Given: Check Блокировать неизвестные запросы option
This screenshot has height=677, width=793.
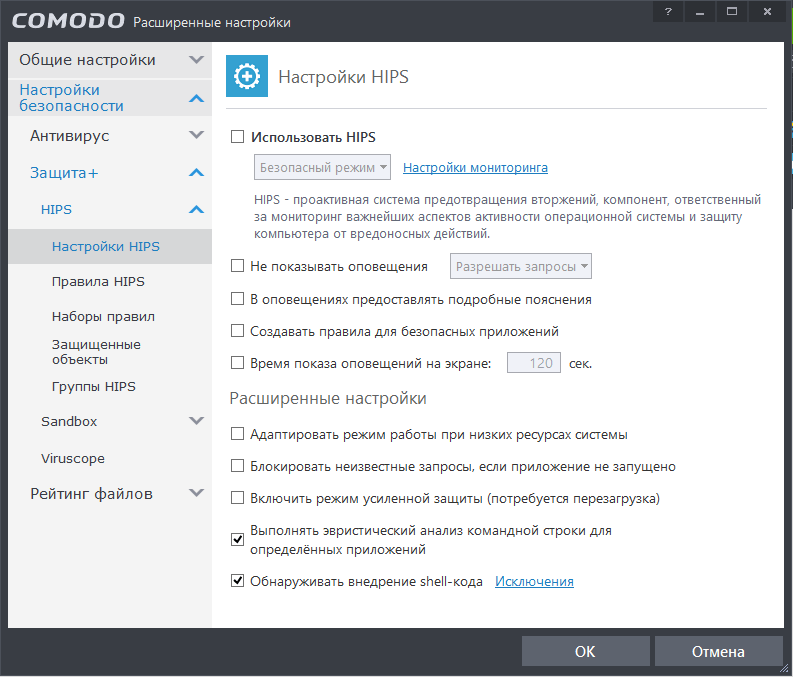Looking at the screenshot, I should [x=237, y=466].
